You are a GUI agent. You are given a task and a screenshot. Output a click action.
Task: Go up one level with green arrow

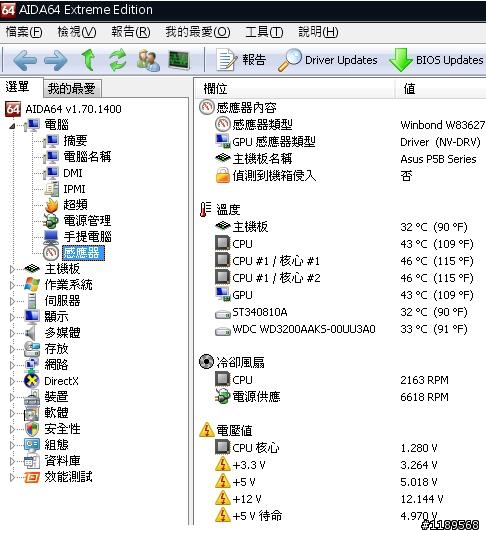point(88,60)
